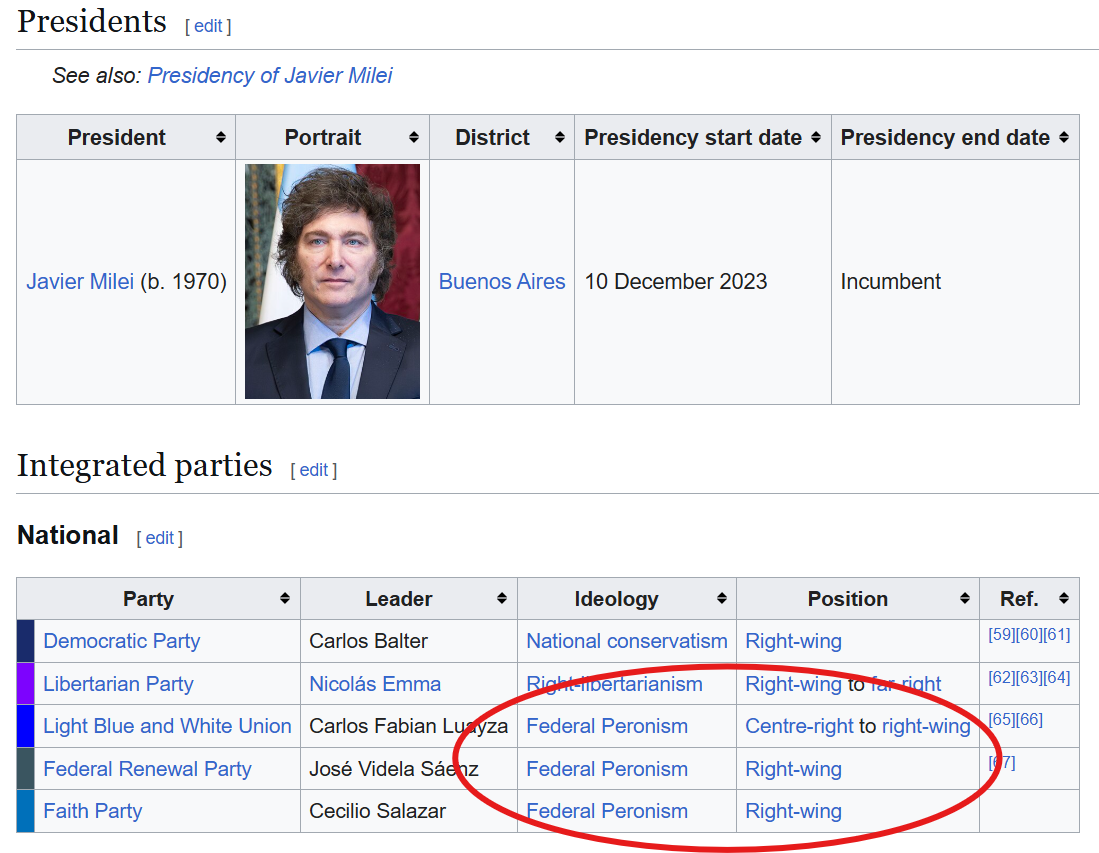
Task: Open Faith Party link
Action: [x=93, y=810]
